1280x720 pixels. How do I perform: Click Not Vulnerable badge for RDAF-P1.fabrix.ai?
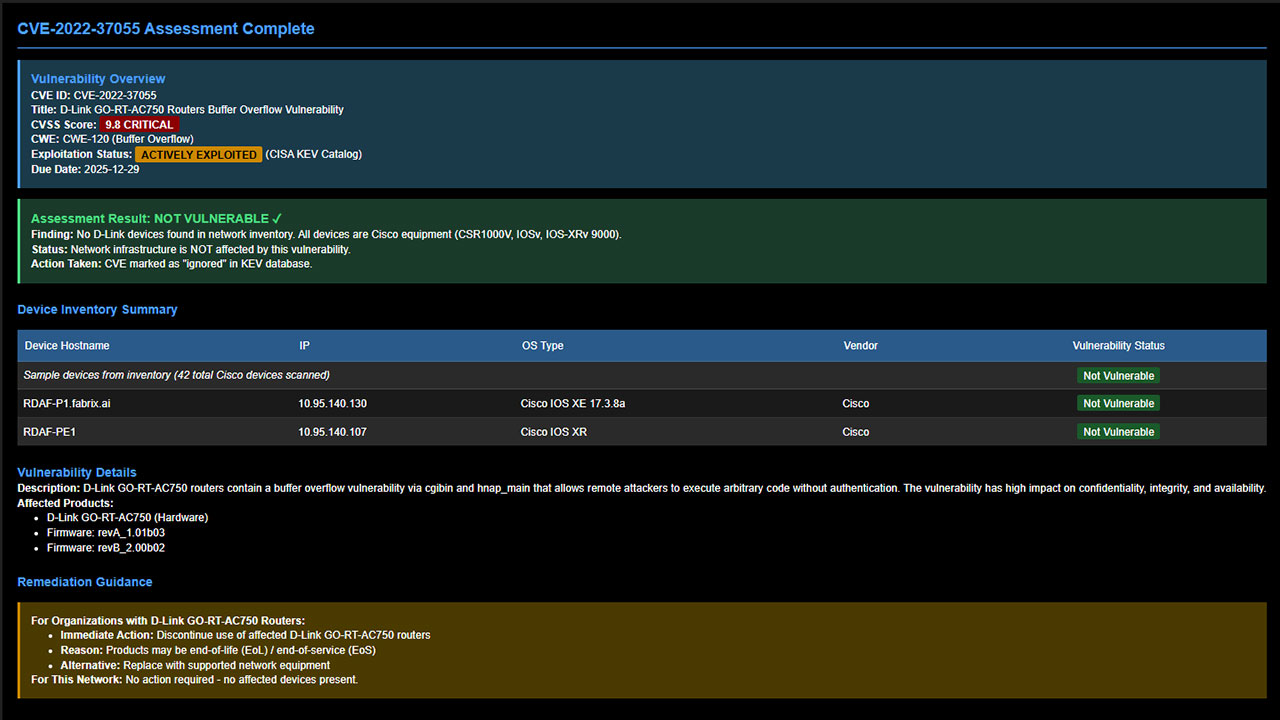pyautogui.click(x=1118, y=404)
